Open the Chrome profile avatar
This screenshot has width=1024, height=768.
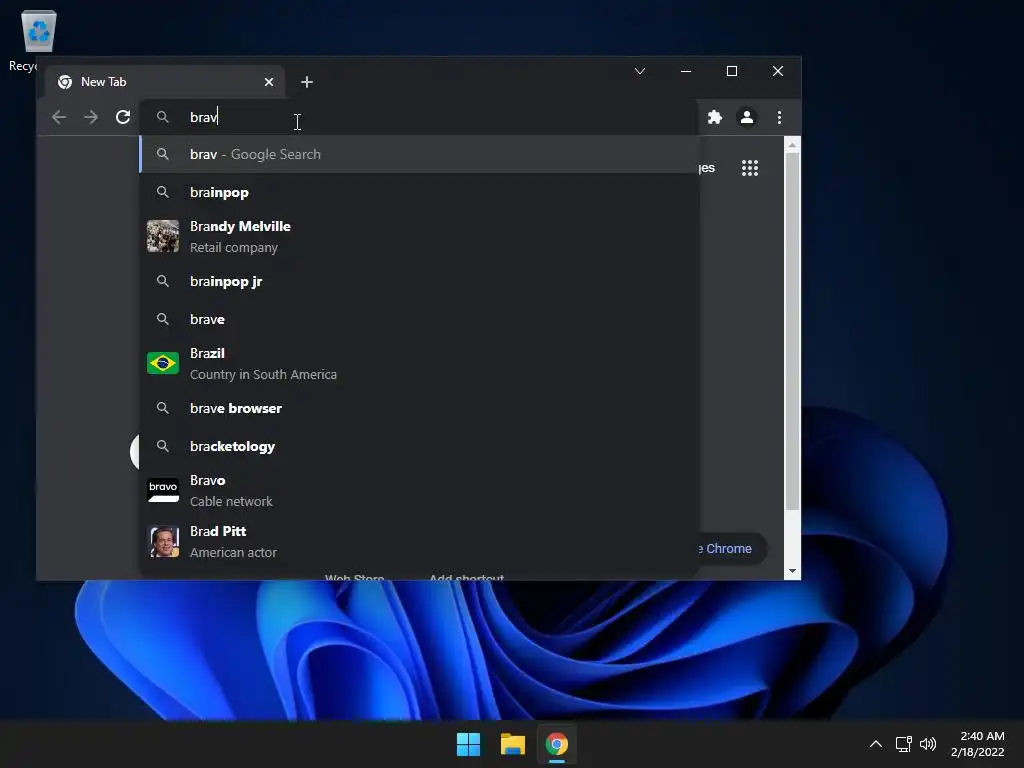[746, 118]
